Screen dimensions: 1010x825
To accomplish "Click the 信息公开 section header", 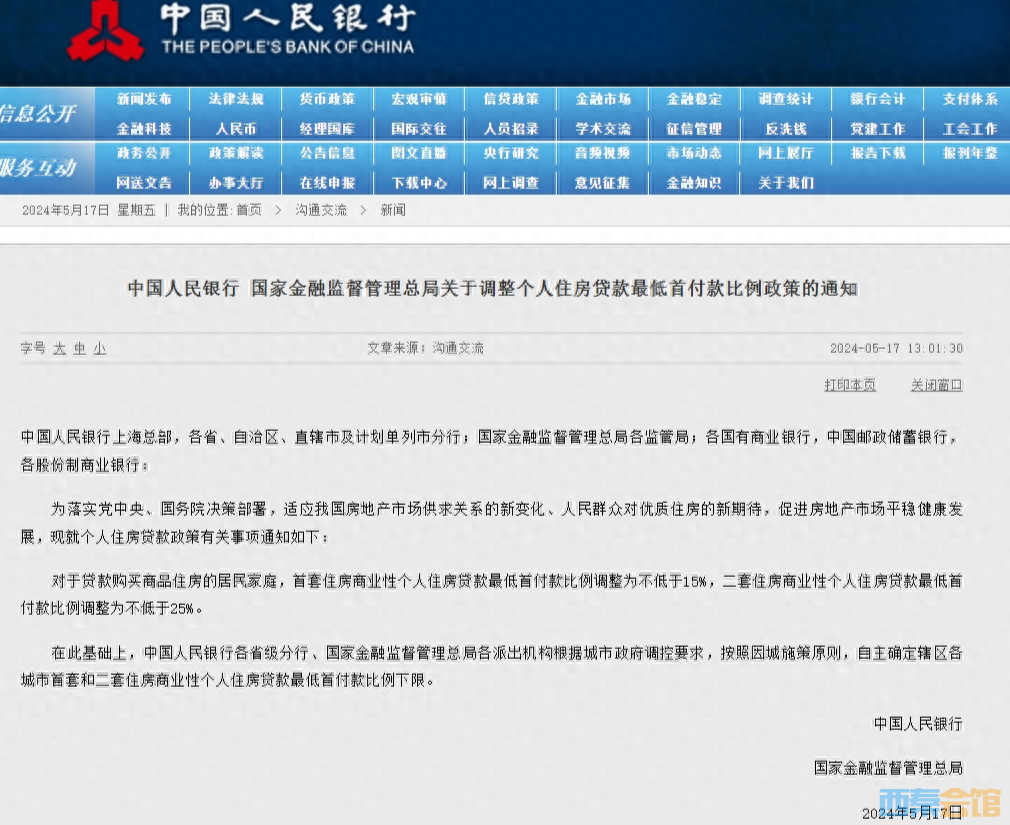I will point(38,114).
